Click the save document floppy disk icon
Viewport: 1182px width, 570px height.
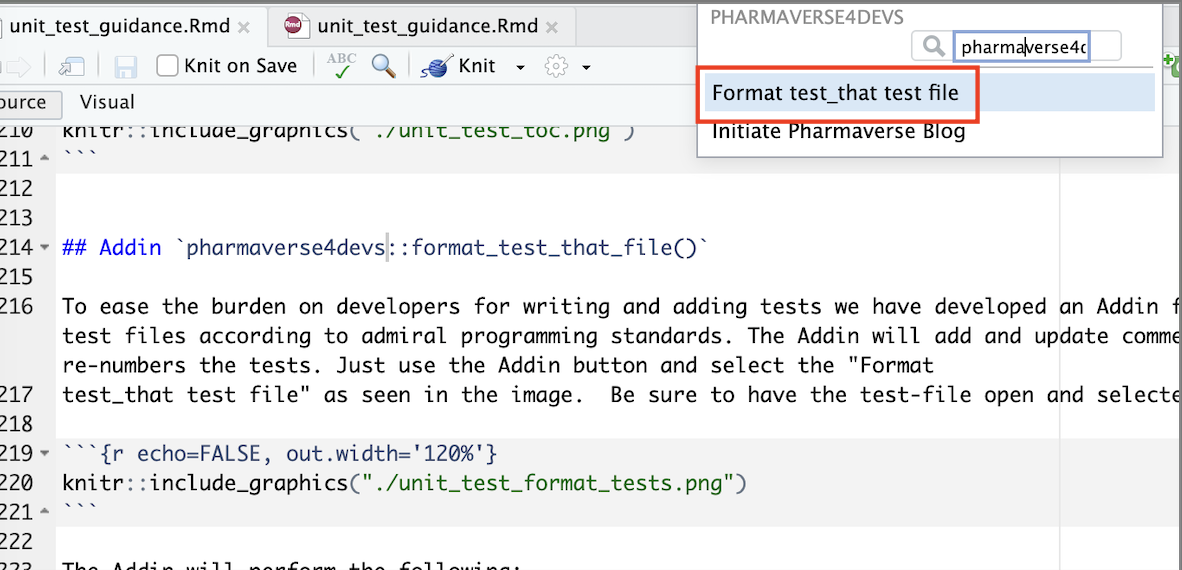click(x=126, y=67)
